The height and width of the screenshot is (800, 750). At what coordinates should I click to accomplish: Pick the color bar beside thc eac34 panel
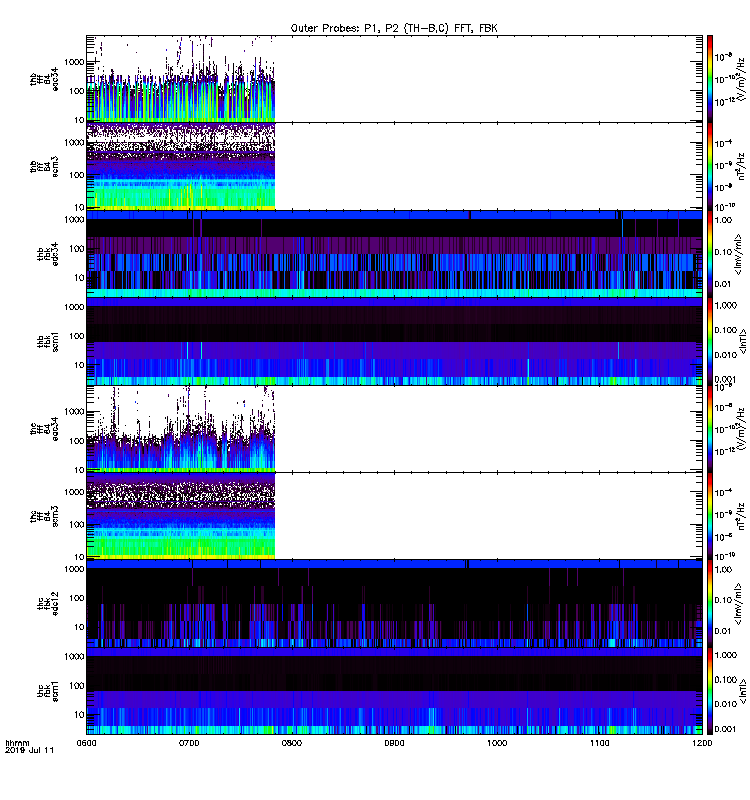pyautogui.click(x=710, y=429)
